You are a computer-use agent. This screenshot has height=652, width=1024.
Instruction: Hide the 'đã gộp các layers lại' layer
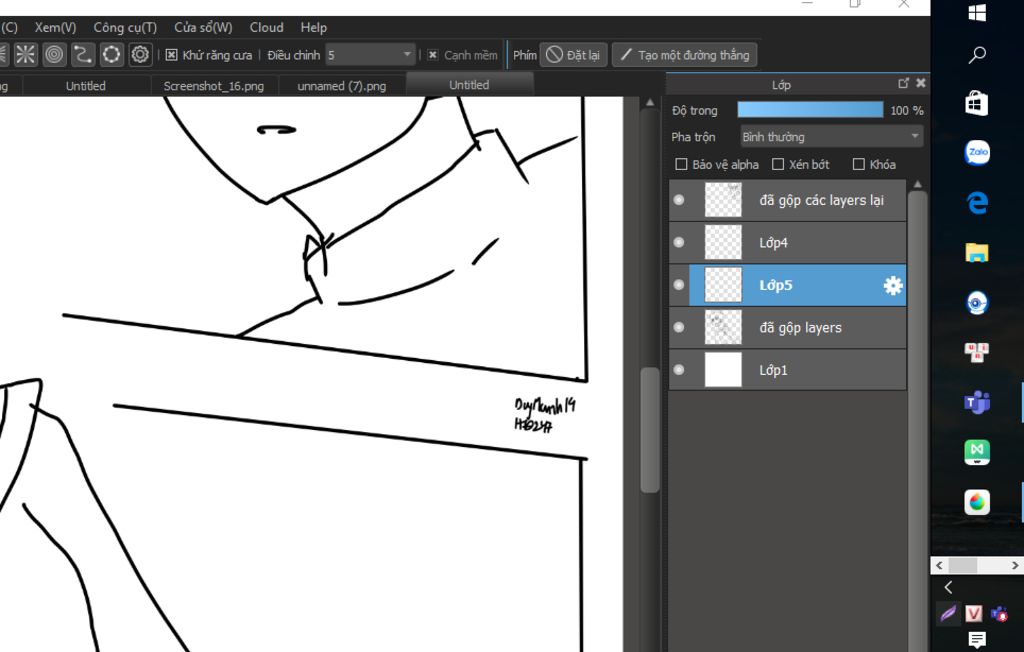[679, 200]
